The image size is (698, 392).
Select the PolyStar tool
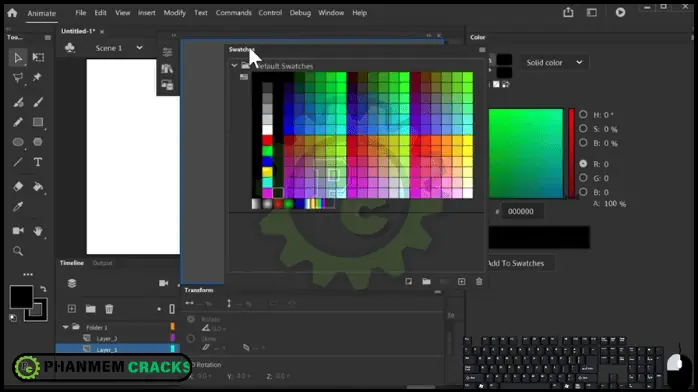coord(38,142)
